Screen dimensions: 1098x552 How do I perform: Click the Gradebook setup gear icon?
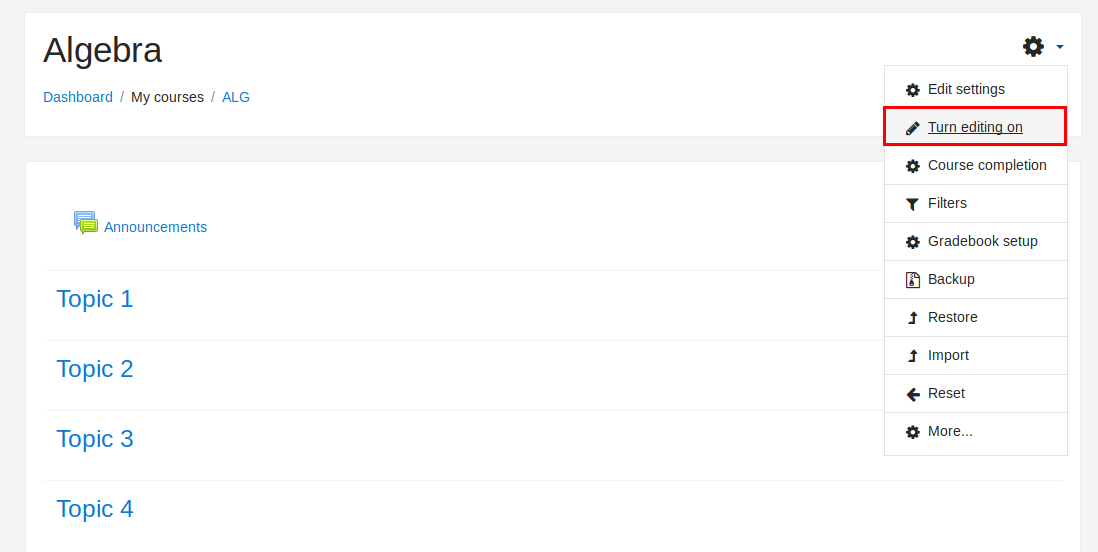[912, 242]
